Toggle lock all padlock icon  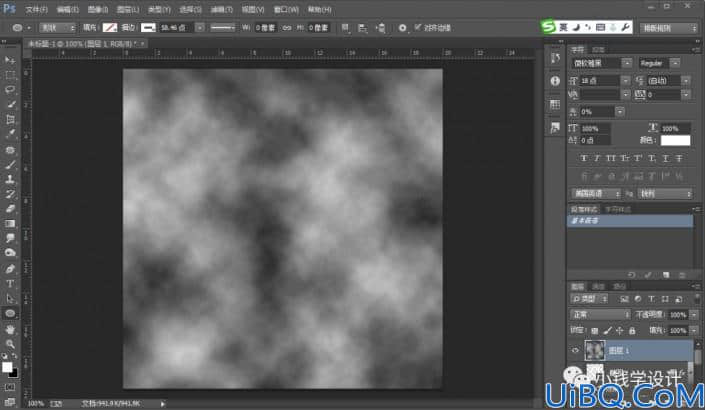tap(632, 331)
